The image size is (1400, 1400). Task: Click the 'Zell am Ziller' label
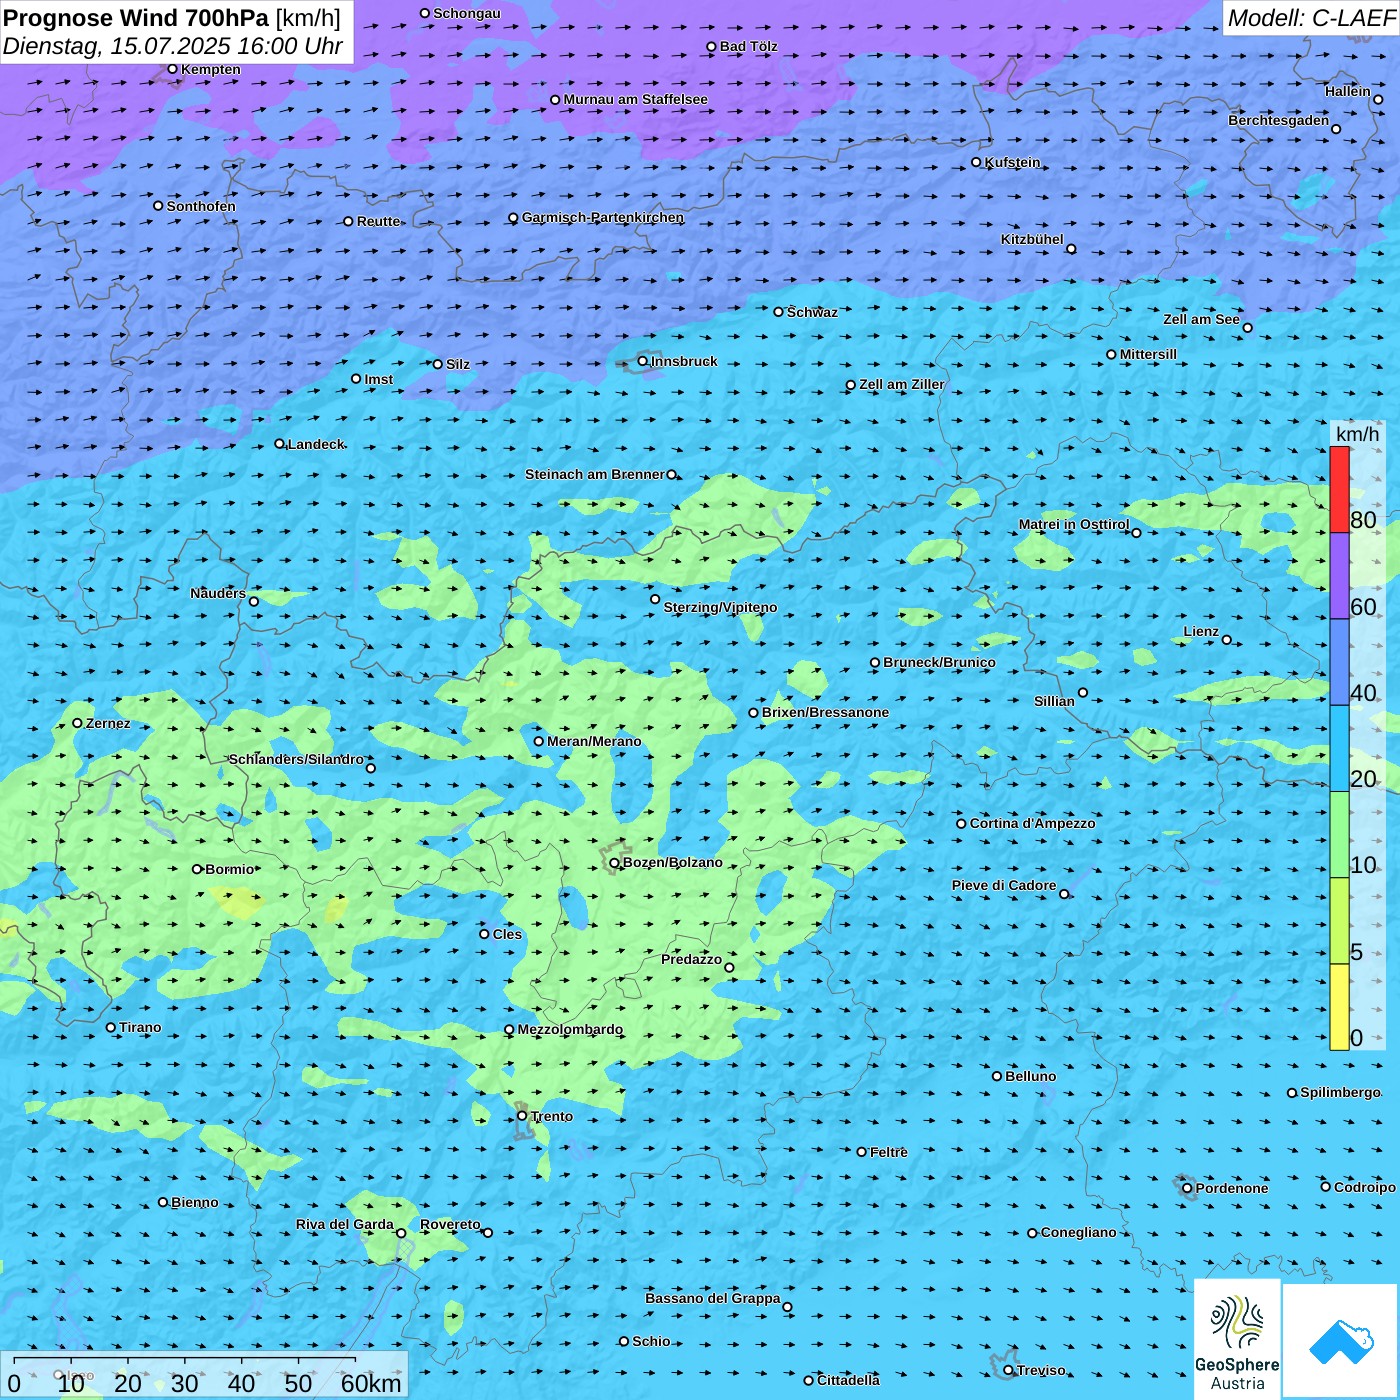(902, 384)
